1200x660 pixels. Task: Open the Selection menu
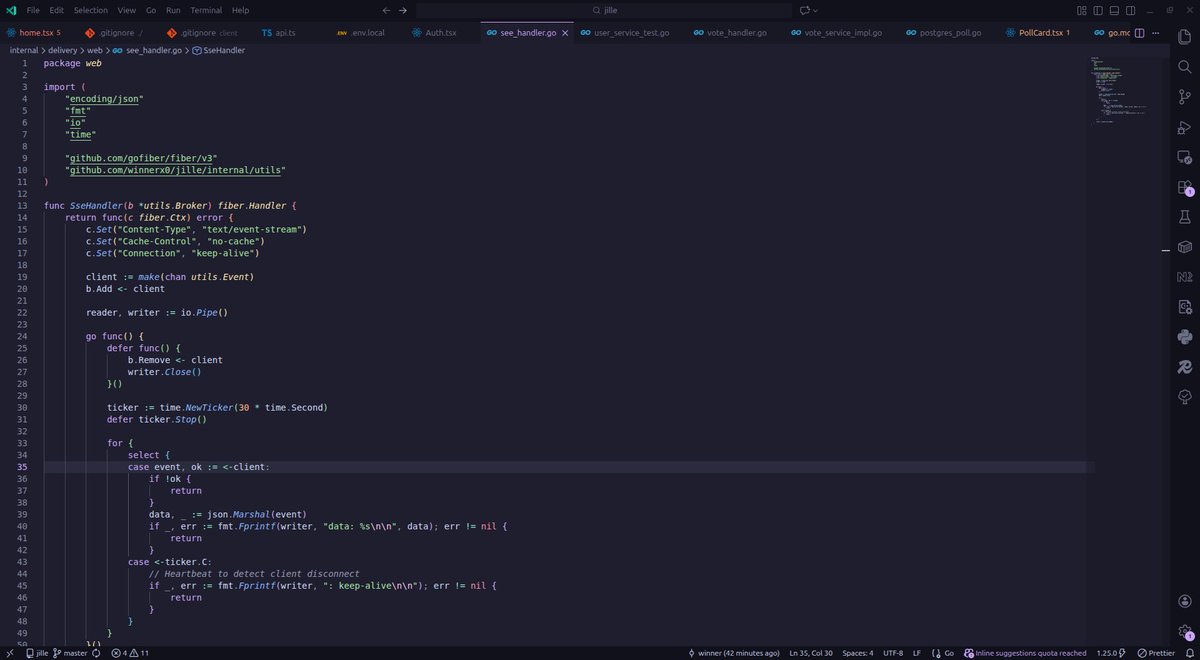[91, 10]
